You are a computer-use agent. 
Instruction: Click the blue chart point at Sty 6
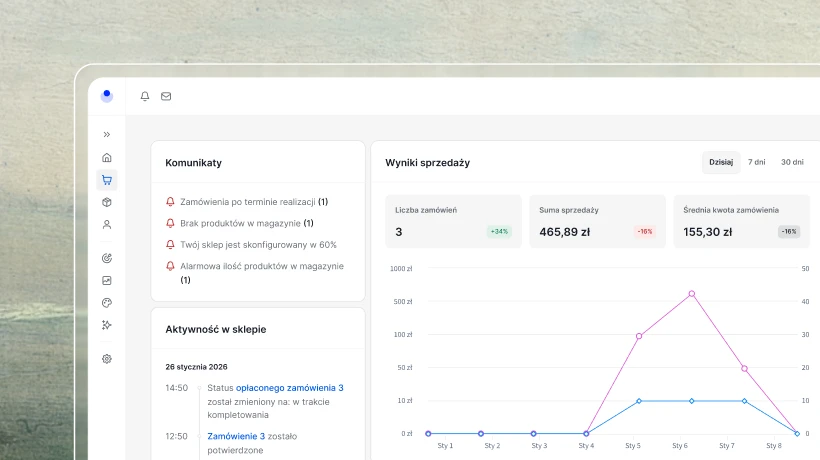click(x=691, y=401)
